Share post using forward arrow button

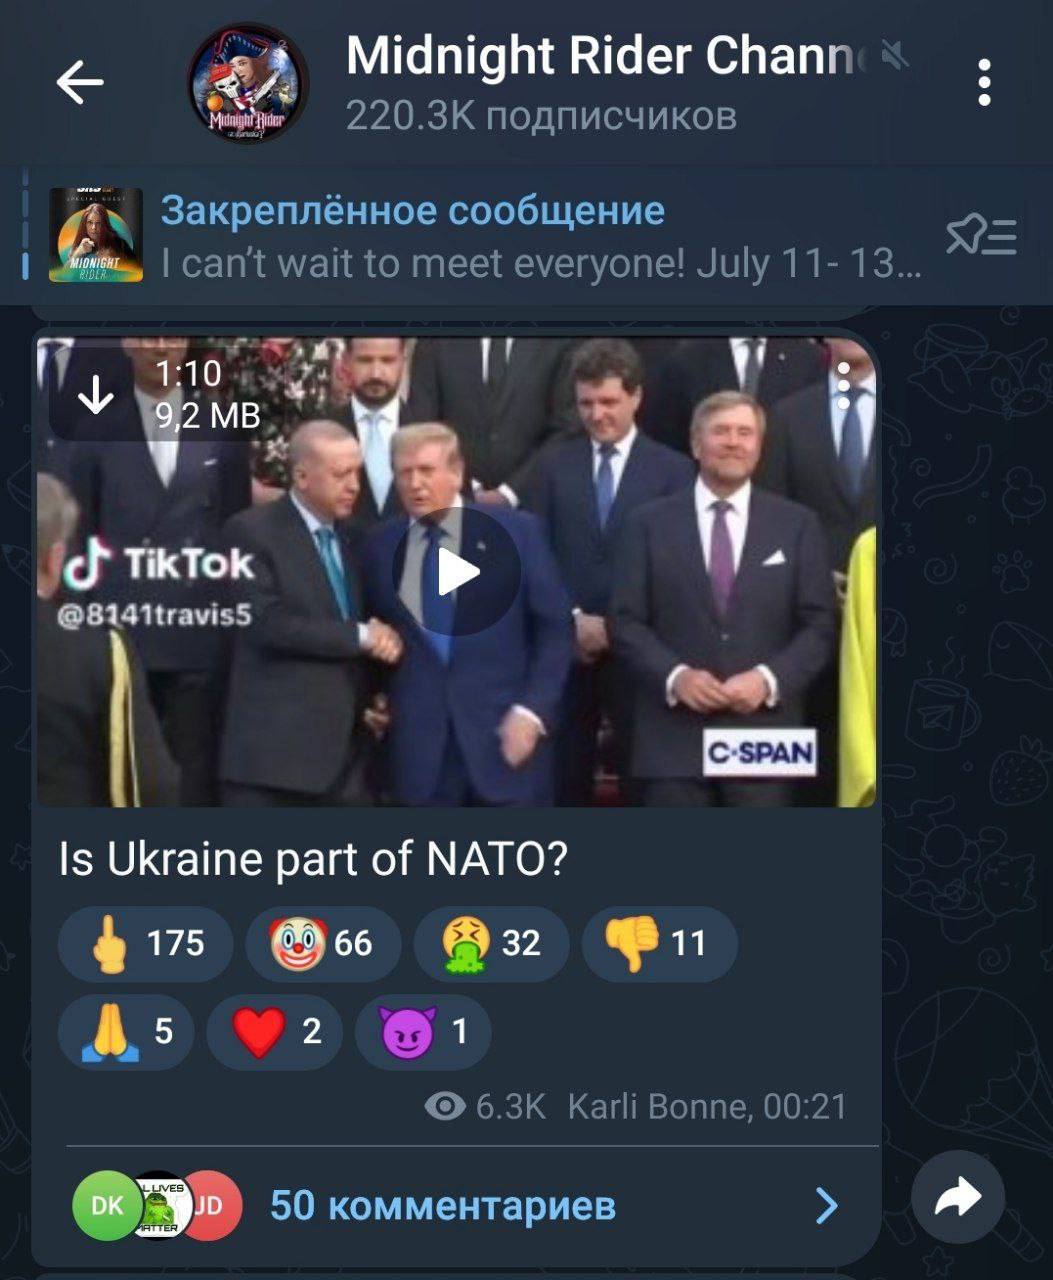(x=958, y=1198)
